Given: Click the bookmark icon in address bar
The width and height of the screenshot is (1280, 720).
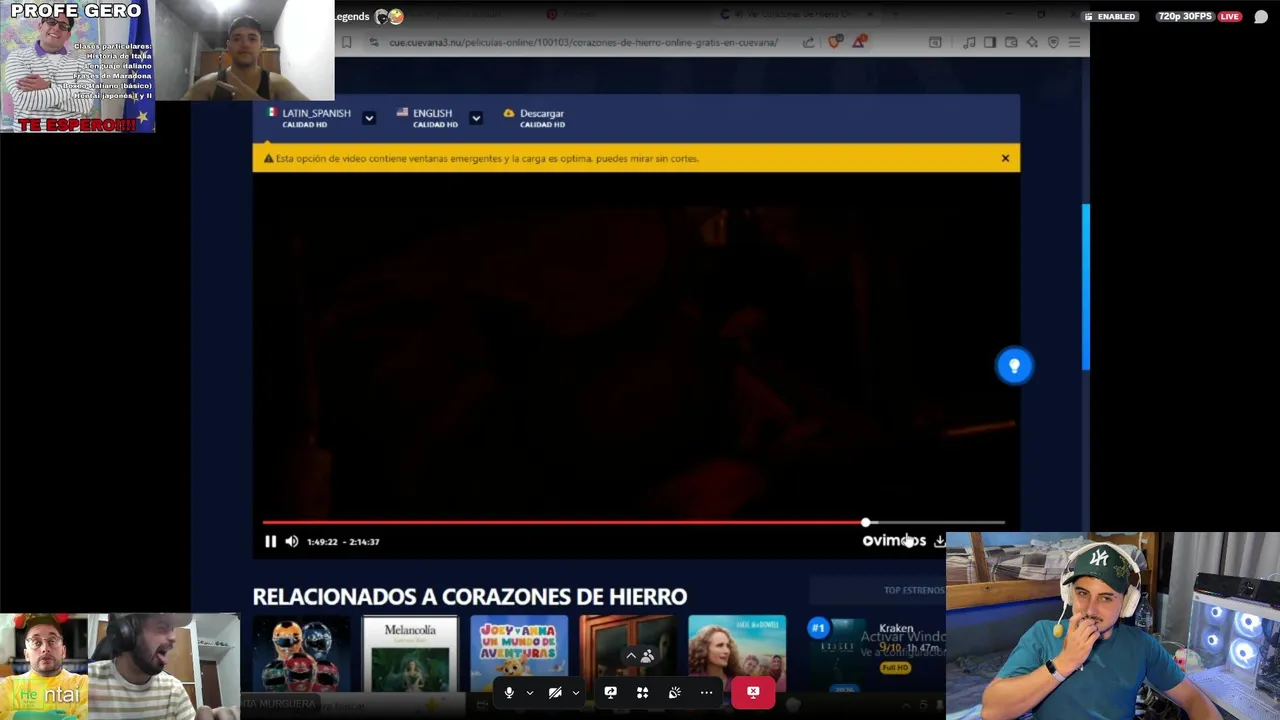Looking at the screenshot, I should 346,42.
